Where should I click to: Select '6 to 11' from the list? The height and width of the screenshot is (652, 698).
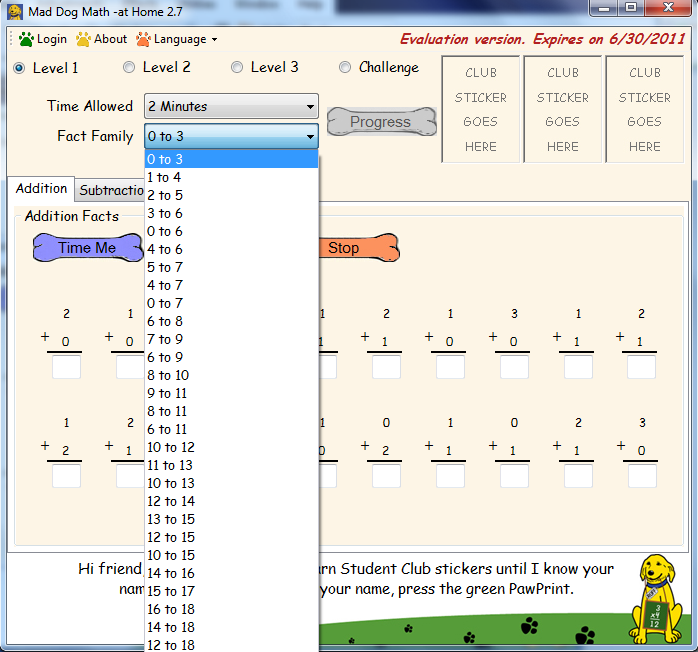click(231, 429)
